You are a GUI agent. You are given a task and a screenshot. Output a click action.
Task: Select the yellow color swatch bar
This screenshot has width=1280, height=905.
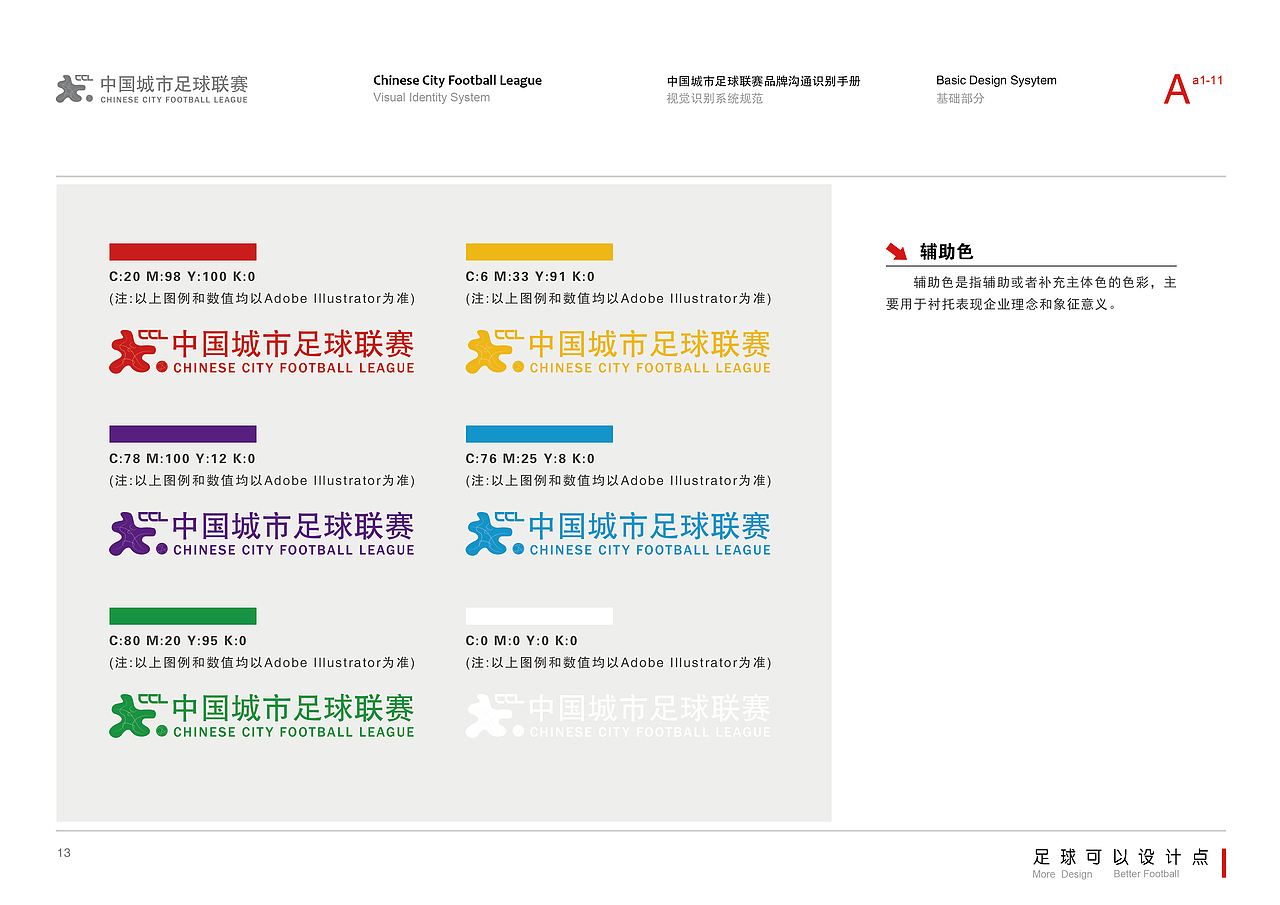(x=539, y=251)
